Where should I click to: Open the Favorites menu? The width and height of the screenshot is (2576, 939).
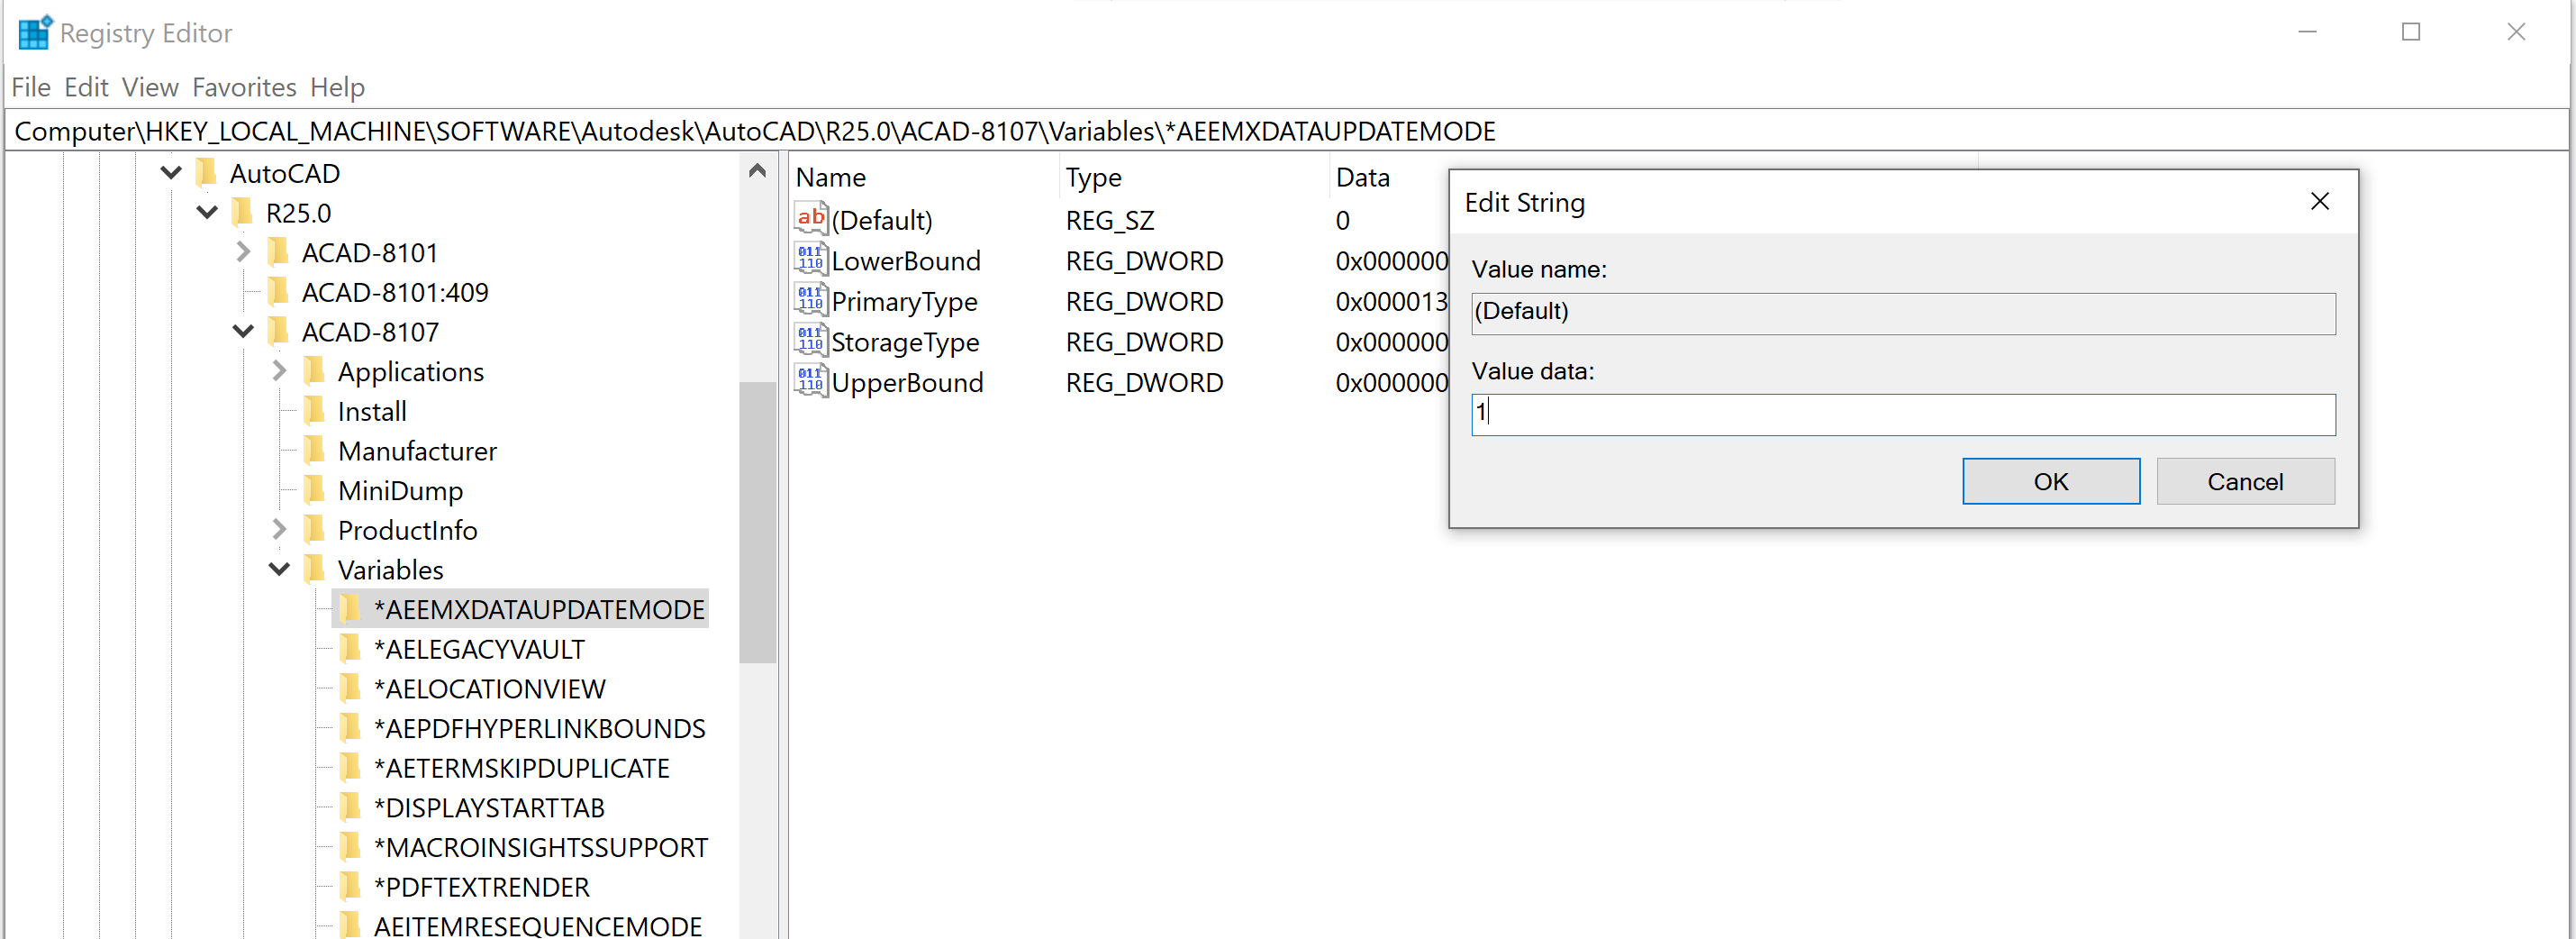[243, 87]
